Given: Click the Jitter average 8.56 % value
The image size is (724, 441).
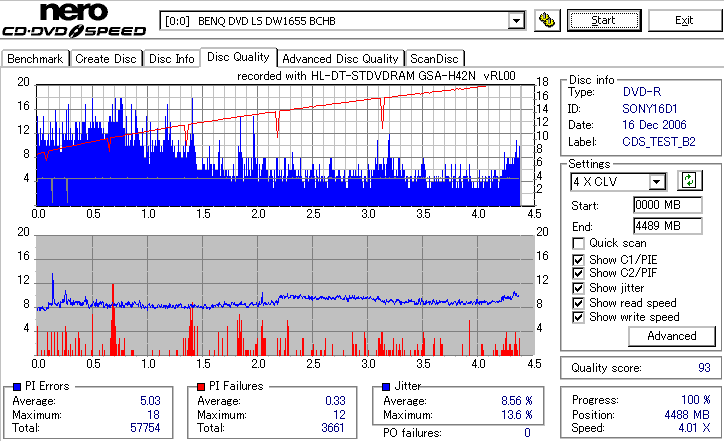Looking at the screenshot, I should tap(517, 401).
